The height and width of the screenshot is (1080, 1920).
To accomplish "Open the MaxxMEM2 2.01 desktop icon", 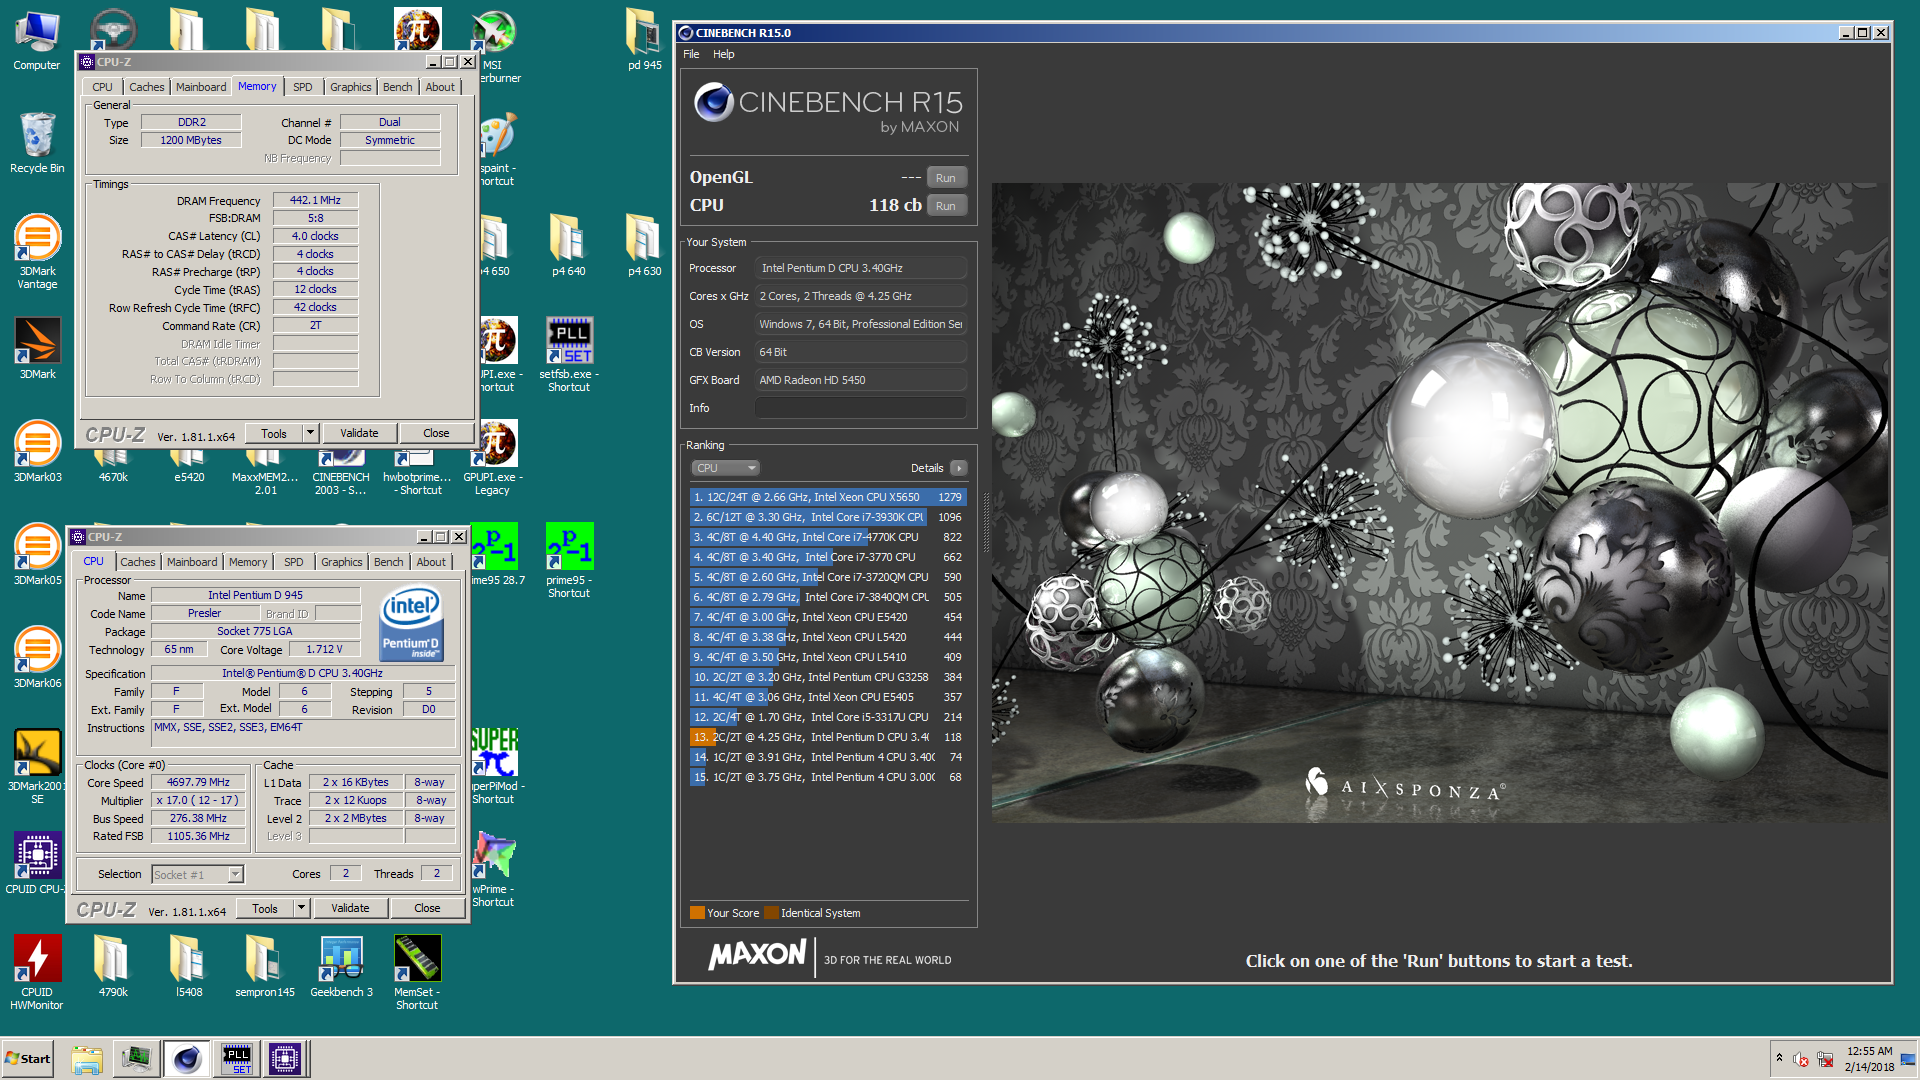I will coord(265,470).
